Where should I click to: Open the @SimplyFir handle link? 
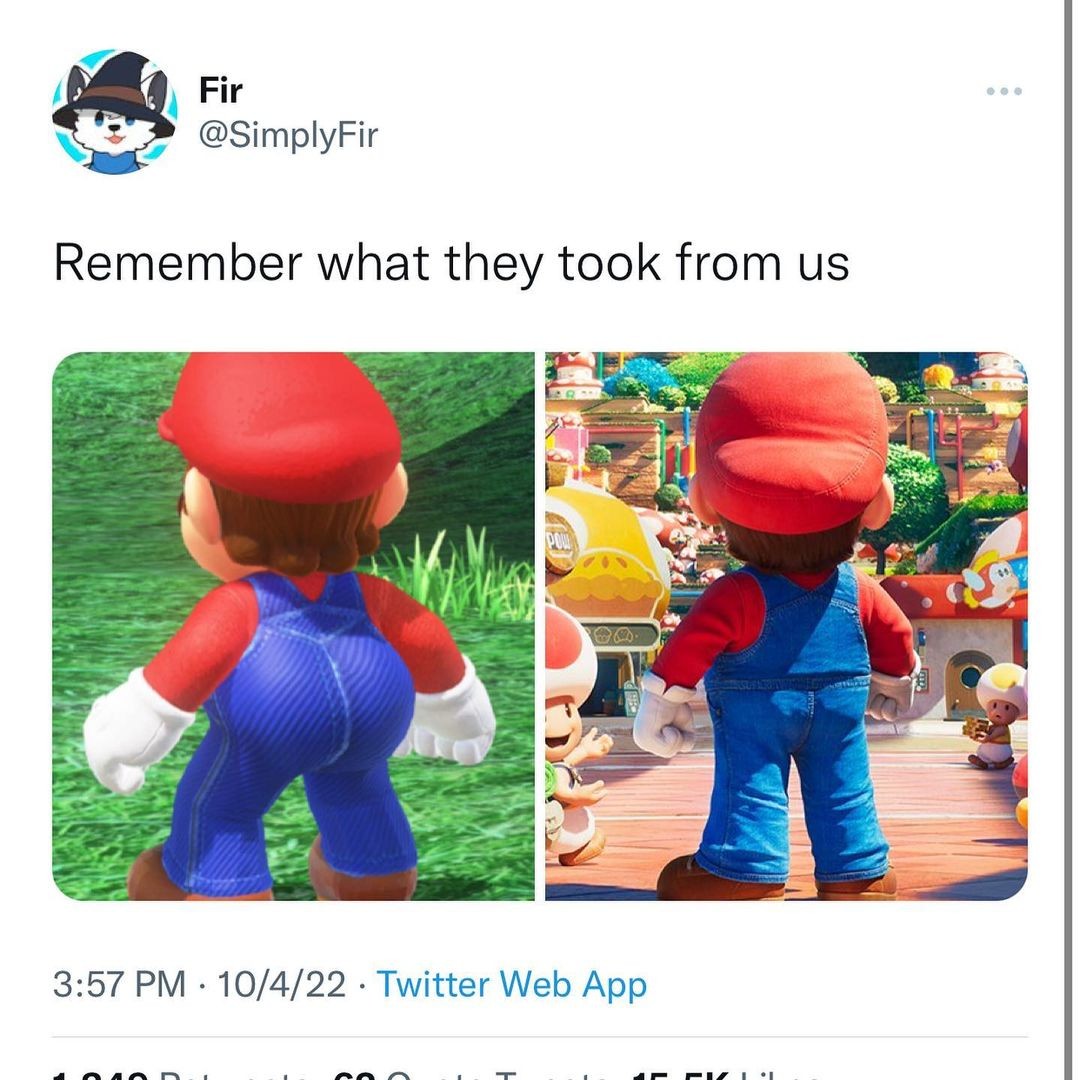click(x=288, y=134)
